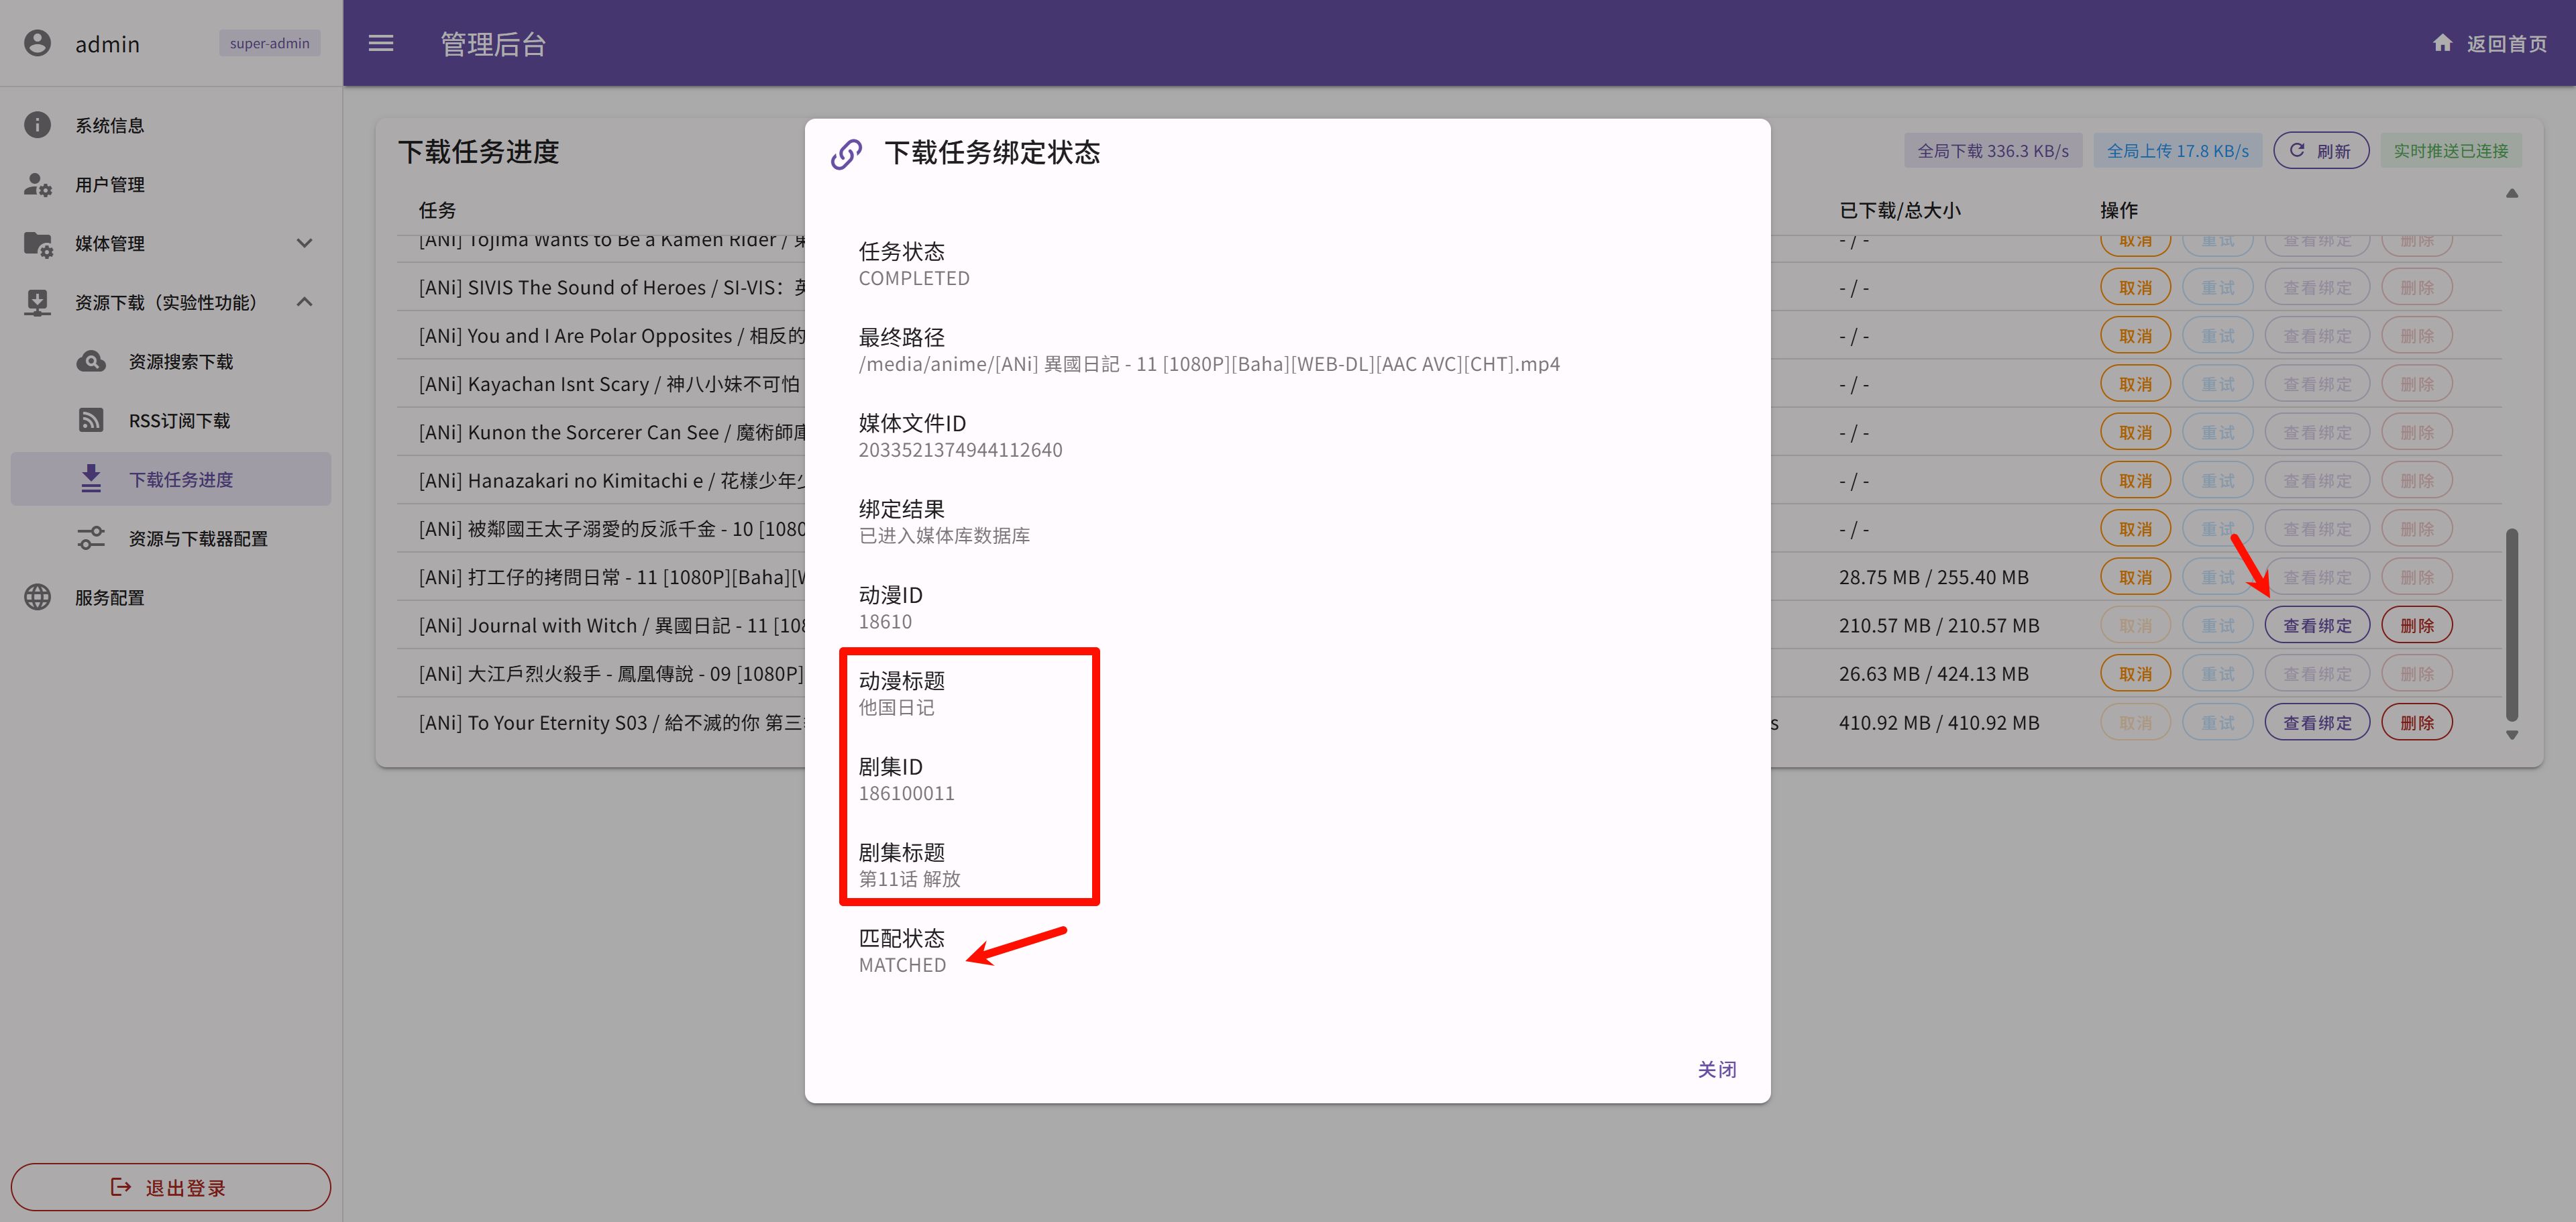Screen dimensions: 2576x1222
Task: Collapse the 资源下载 section chevron
Action: point(305,302)
